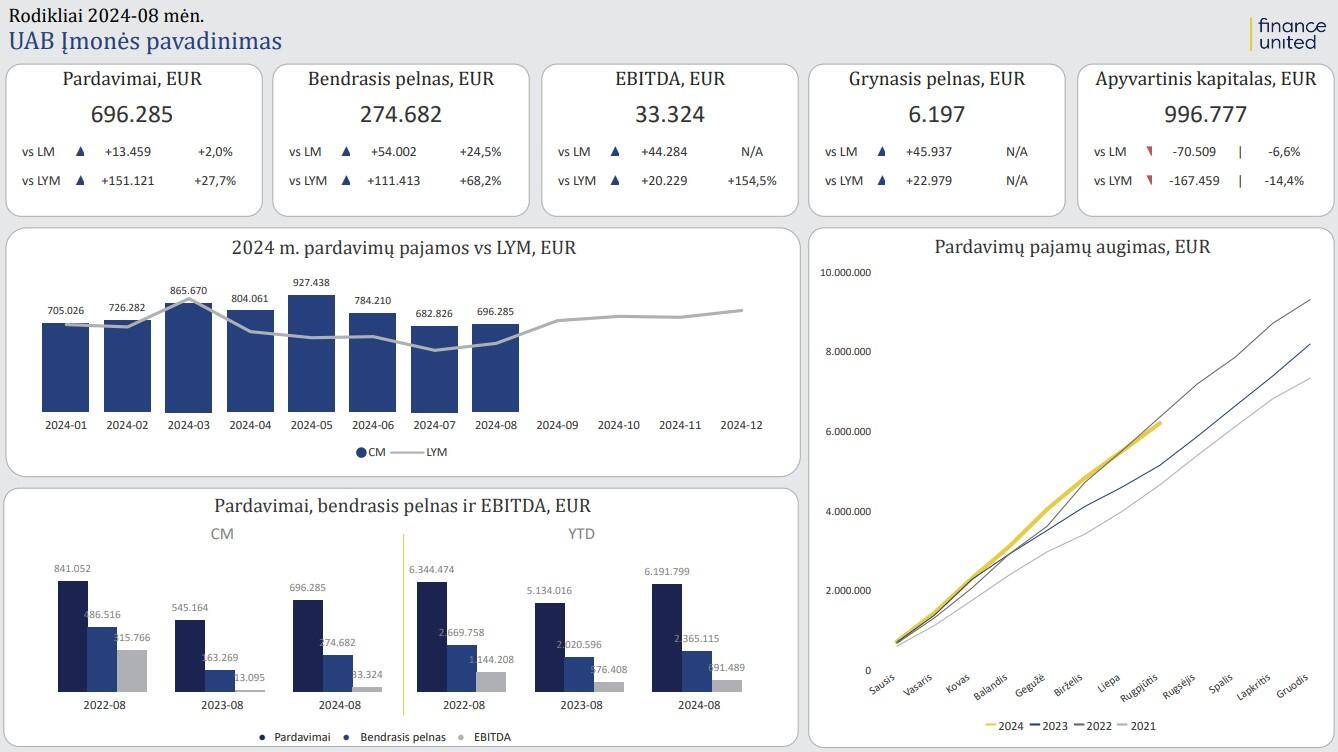Image resolution: width=1338 pixels, height=752 pixels.
Task: Click the 'UAB Įmonės pavadinimas' company title
Action: [145, 41]
